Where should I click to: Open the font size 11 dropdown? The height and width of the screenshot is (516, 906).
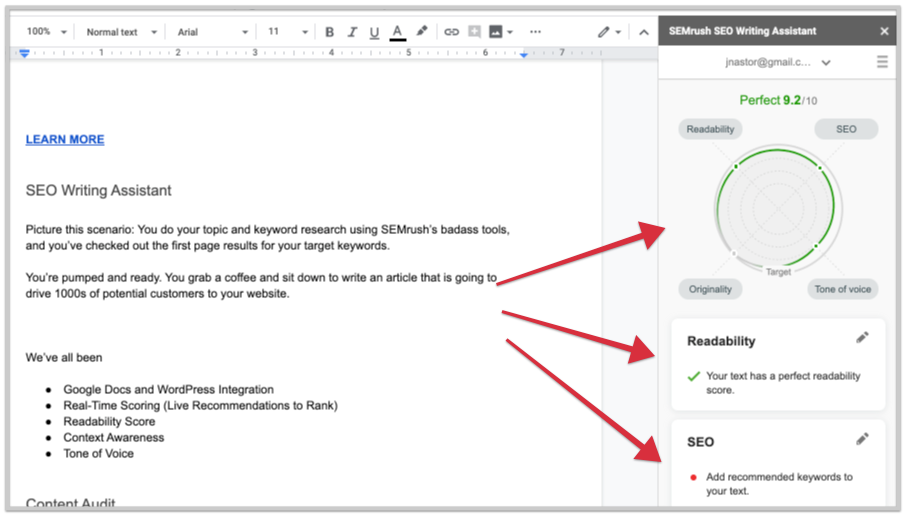point(288,32)
